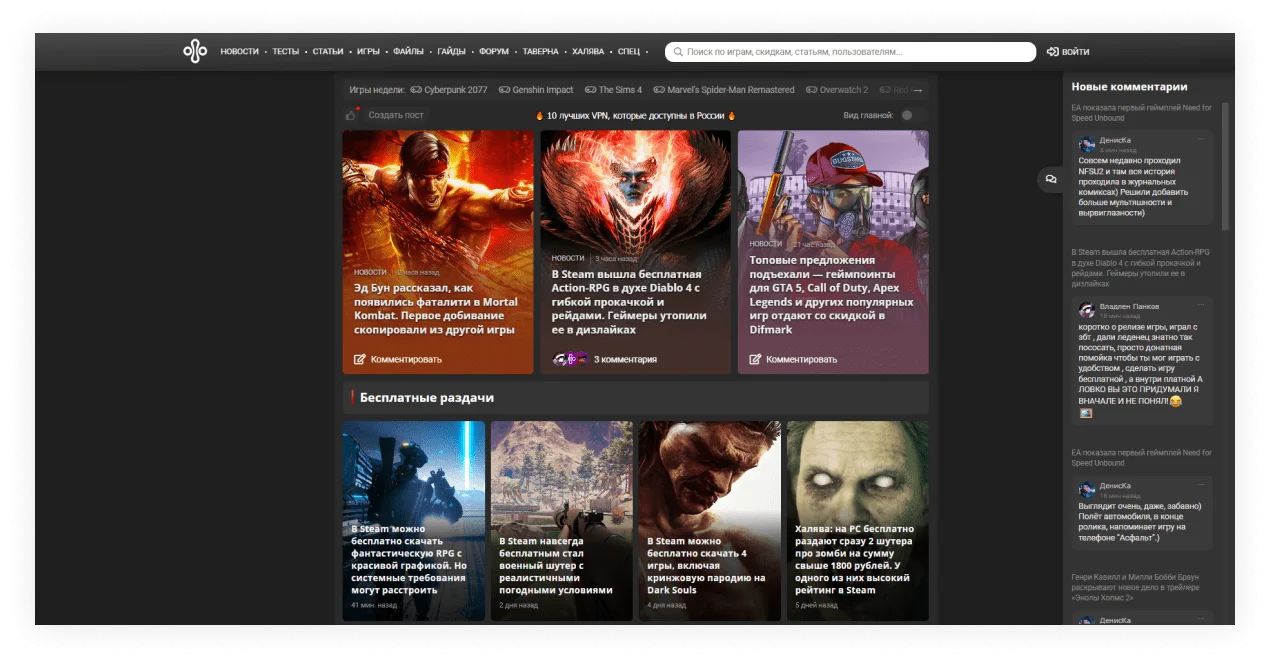The height and width of the screenshot is (662, 1270).
Task: Open the ГАЙДЫ menu
Action: (x=451, y=51)
